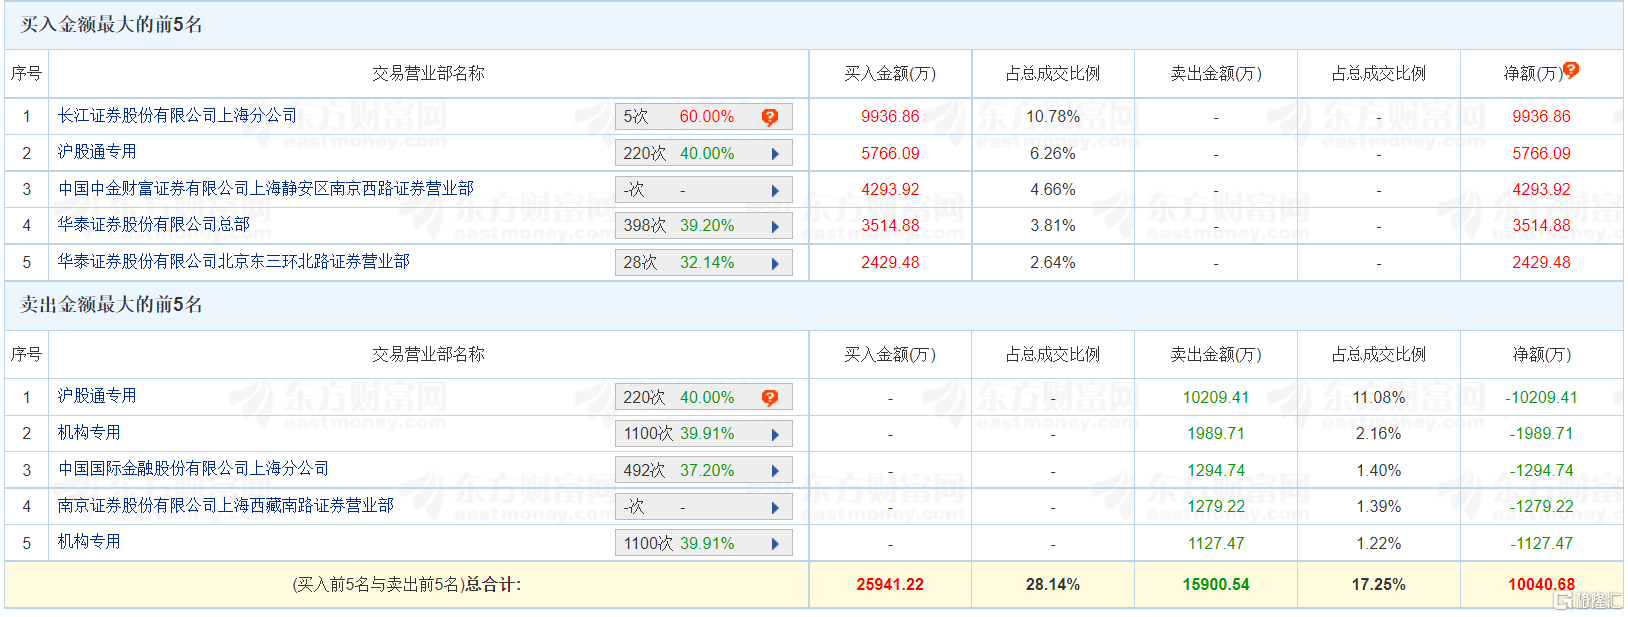The height and width of the screenshot is (617, 1628).
Task: Open 华泰证券北京东三环北路证券营业部 link
Action: (x=233, y=261)
